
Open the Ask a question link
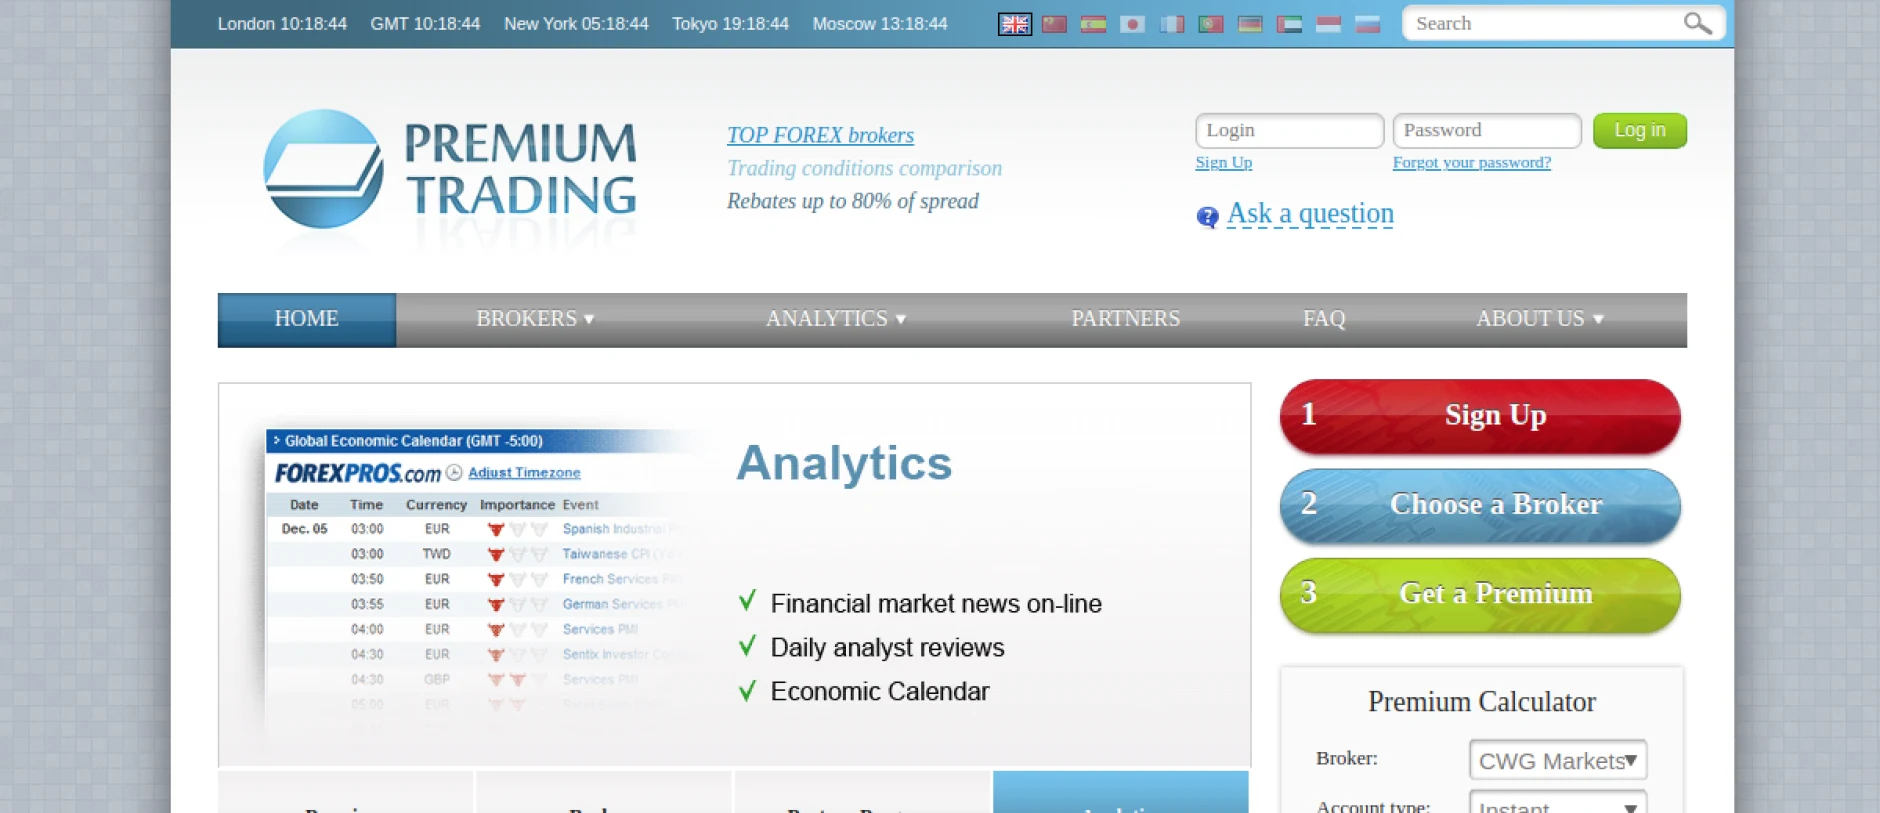1310,214
